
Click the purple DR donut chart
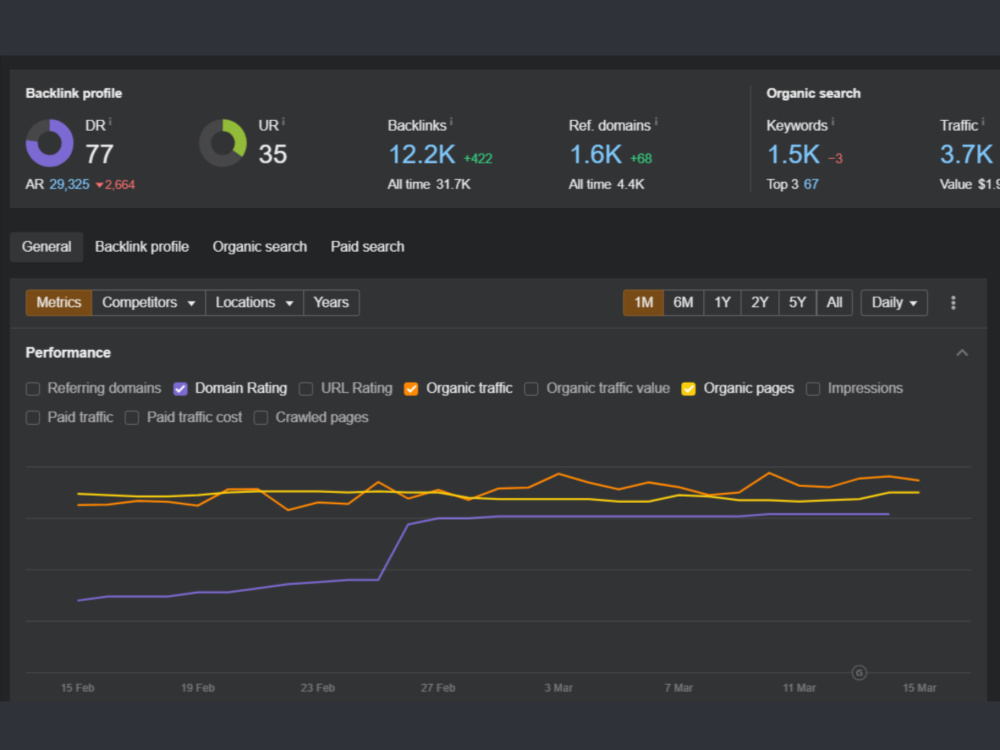pos(49,143)
